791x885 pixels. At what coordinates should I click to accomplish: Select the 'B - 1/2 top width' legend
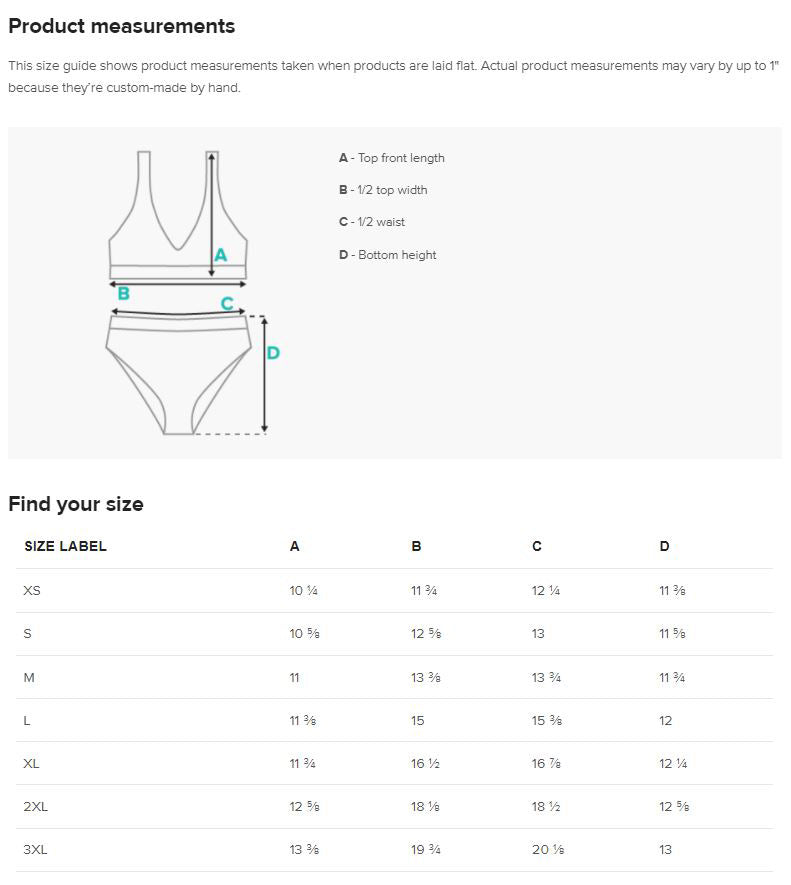pos(383,190)
